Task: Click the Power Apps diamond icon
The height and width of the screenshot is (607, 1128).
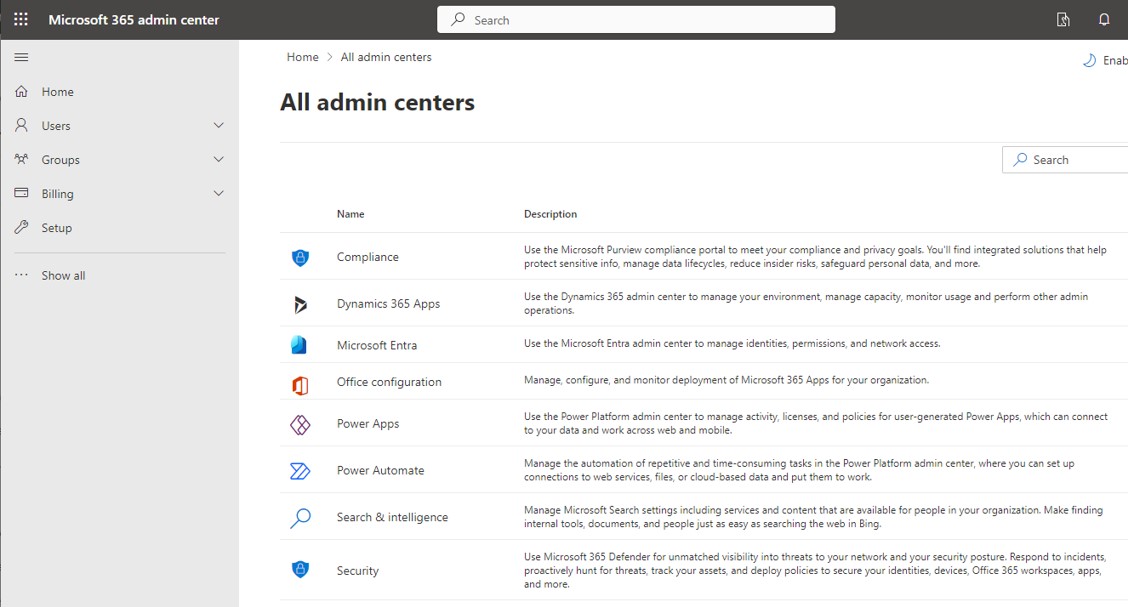Action: [x=300, y=425]
